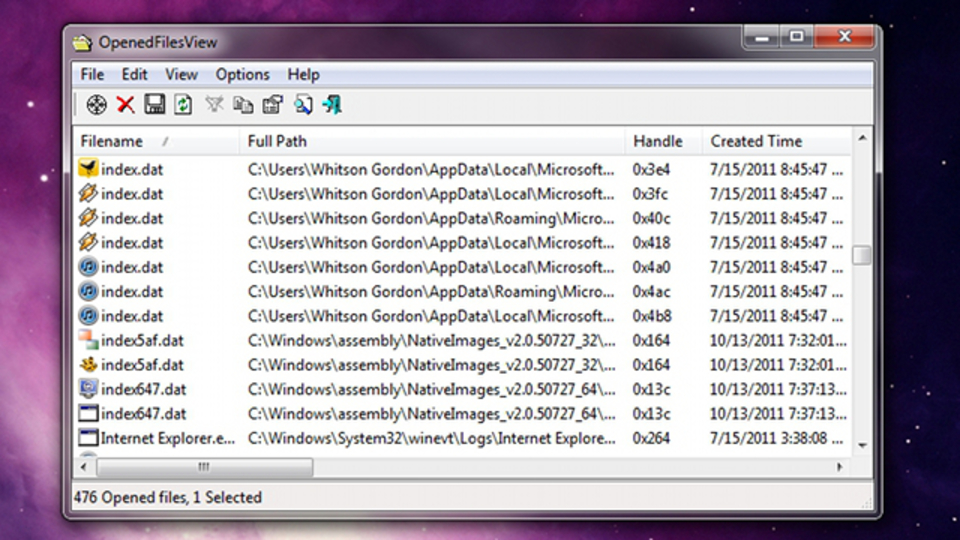This screenshot has width=960, height=540.
Task: Click the file icon in row with handle 0x4ac
Action: click(88, 291)
